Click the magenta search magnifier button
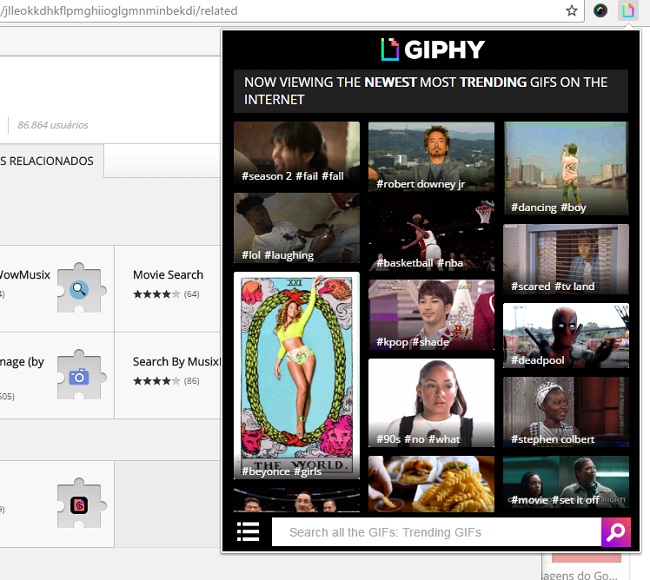650x580 pixels. tap(616, 532)
